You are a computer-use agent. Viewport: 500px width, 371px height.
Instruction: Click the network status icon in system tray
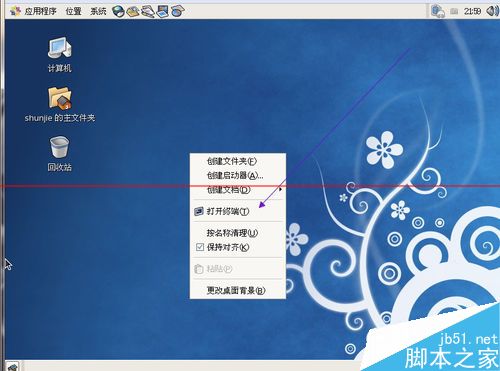click(438, 11)
